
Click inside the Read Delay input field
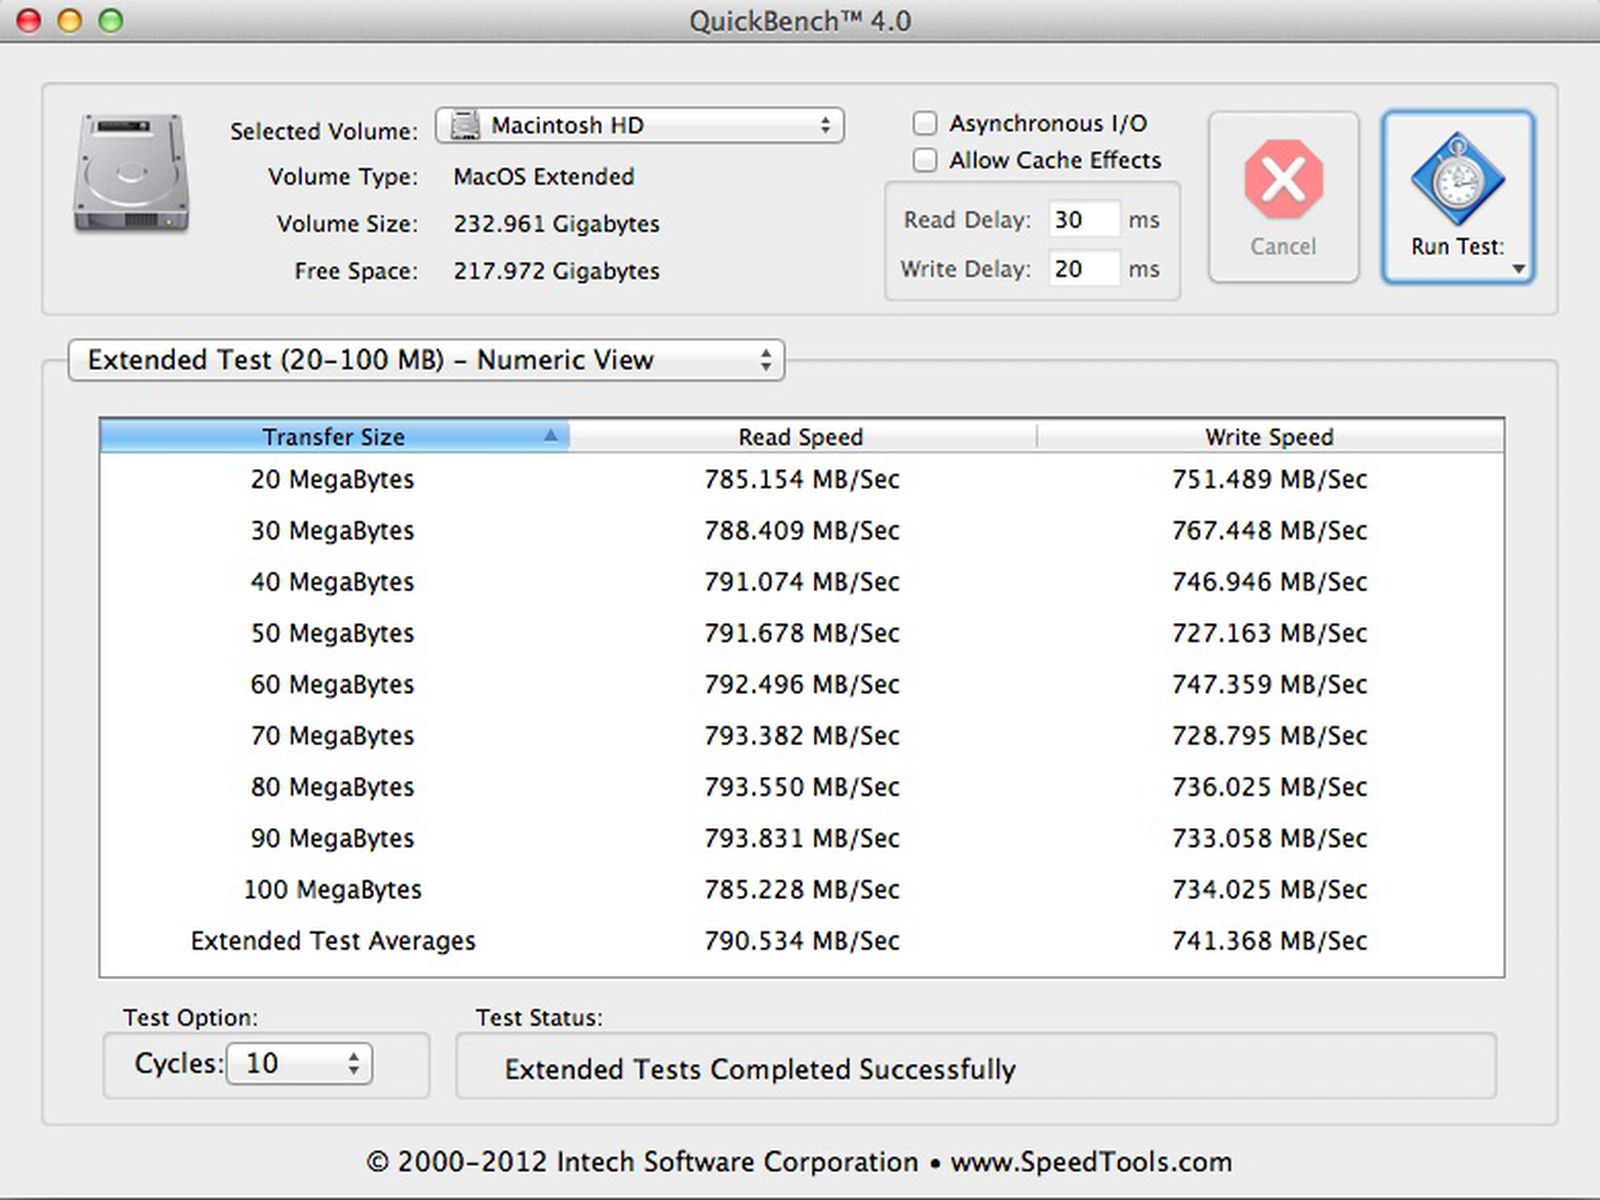pyautogui.click(x=1083, y=219)
